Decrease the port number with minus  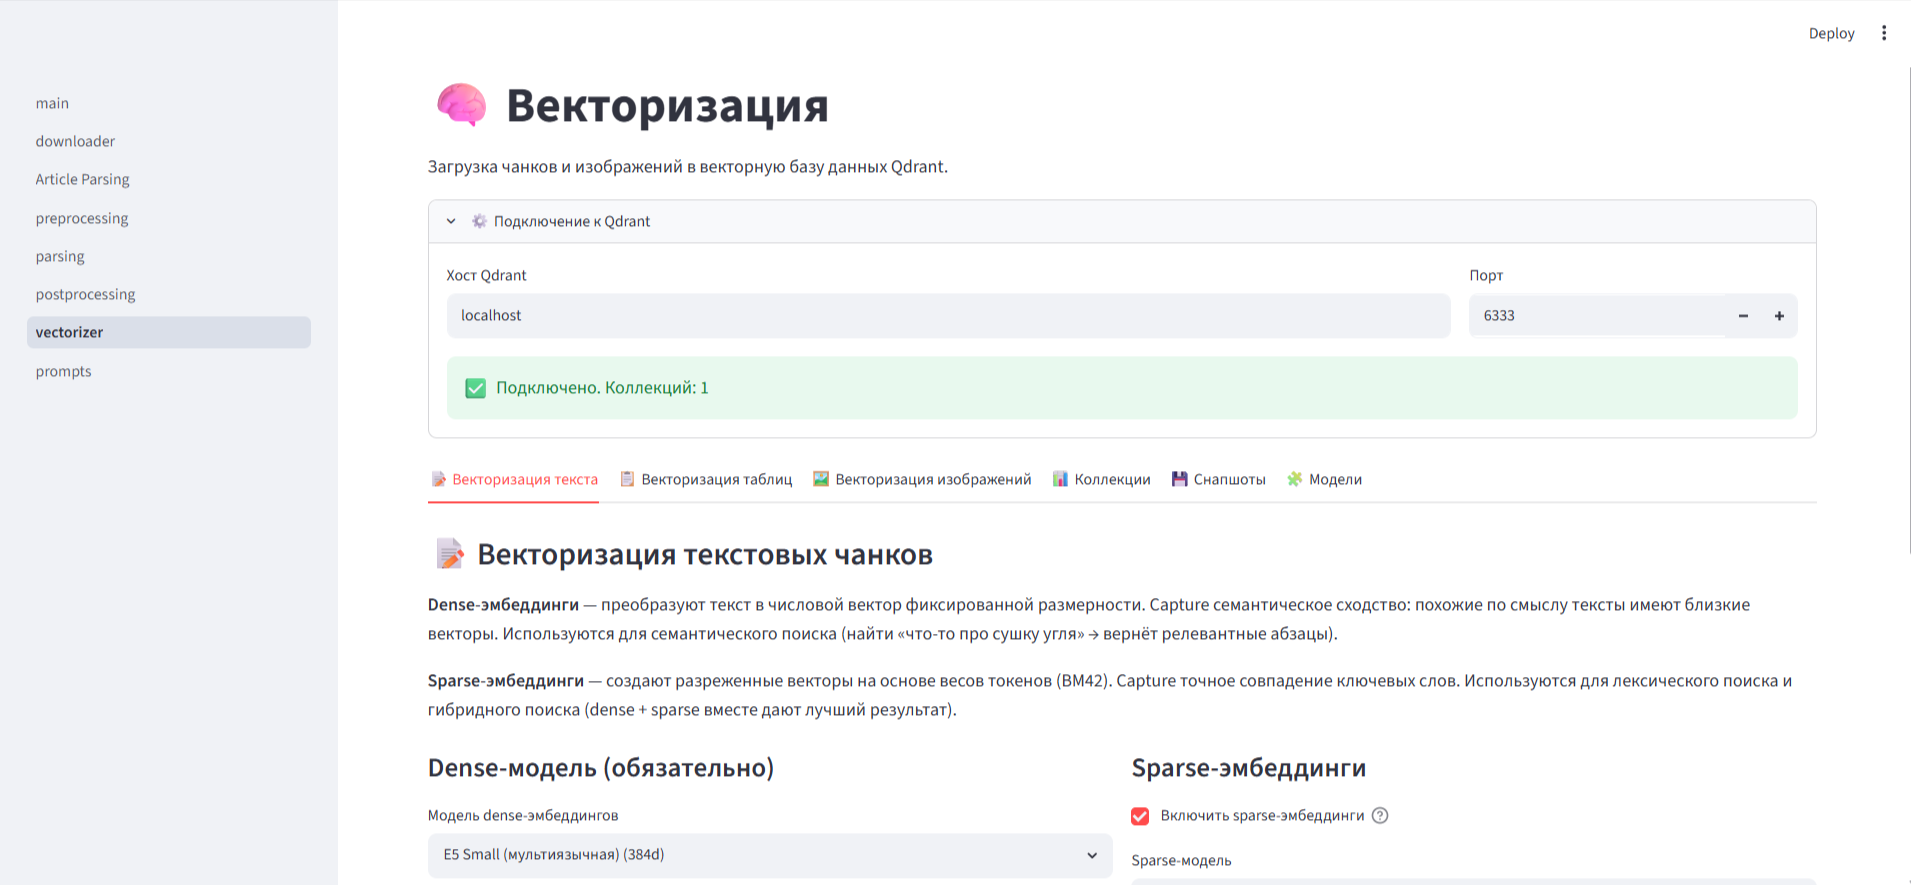pyautogui.click(x=1743, y=316)
